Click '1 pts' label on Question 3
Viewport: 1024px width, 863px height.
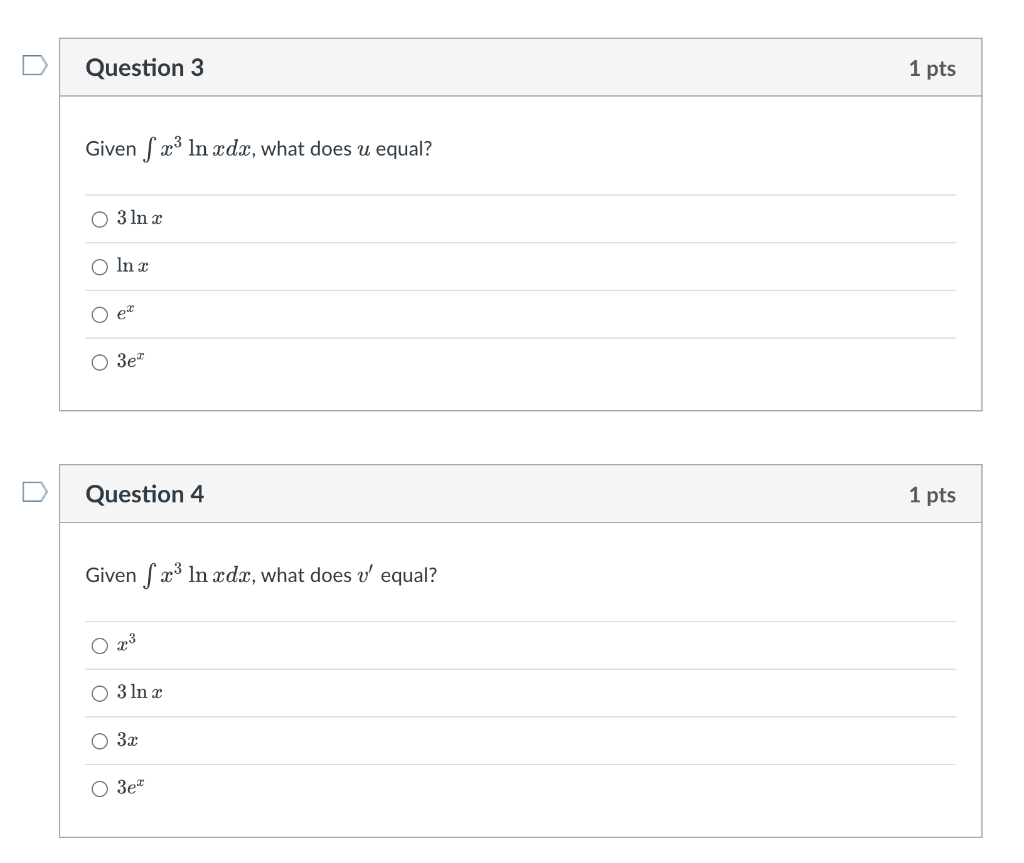tap(932, 69)
